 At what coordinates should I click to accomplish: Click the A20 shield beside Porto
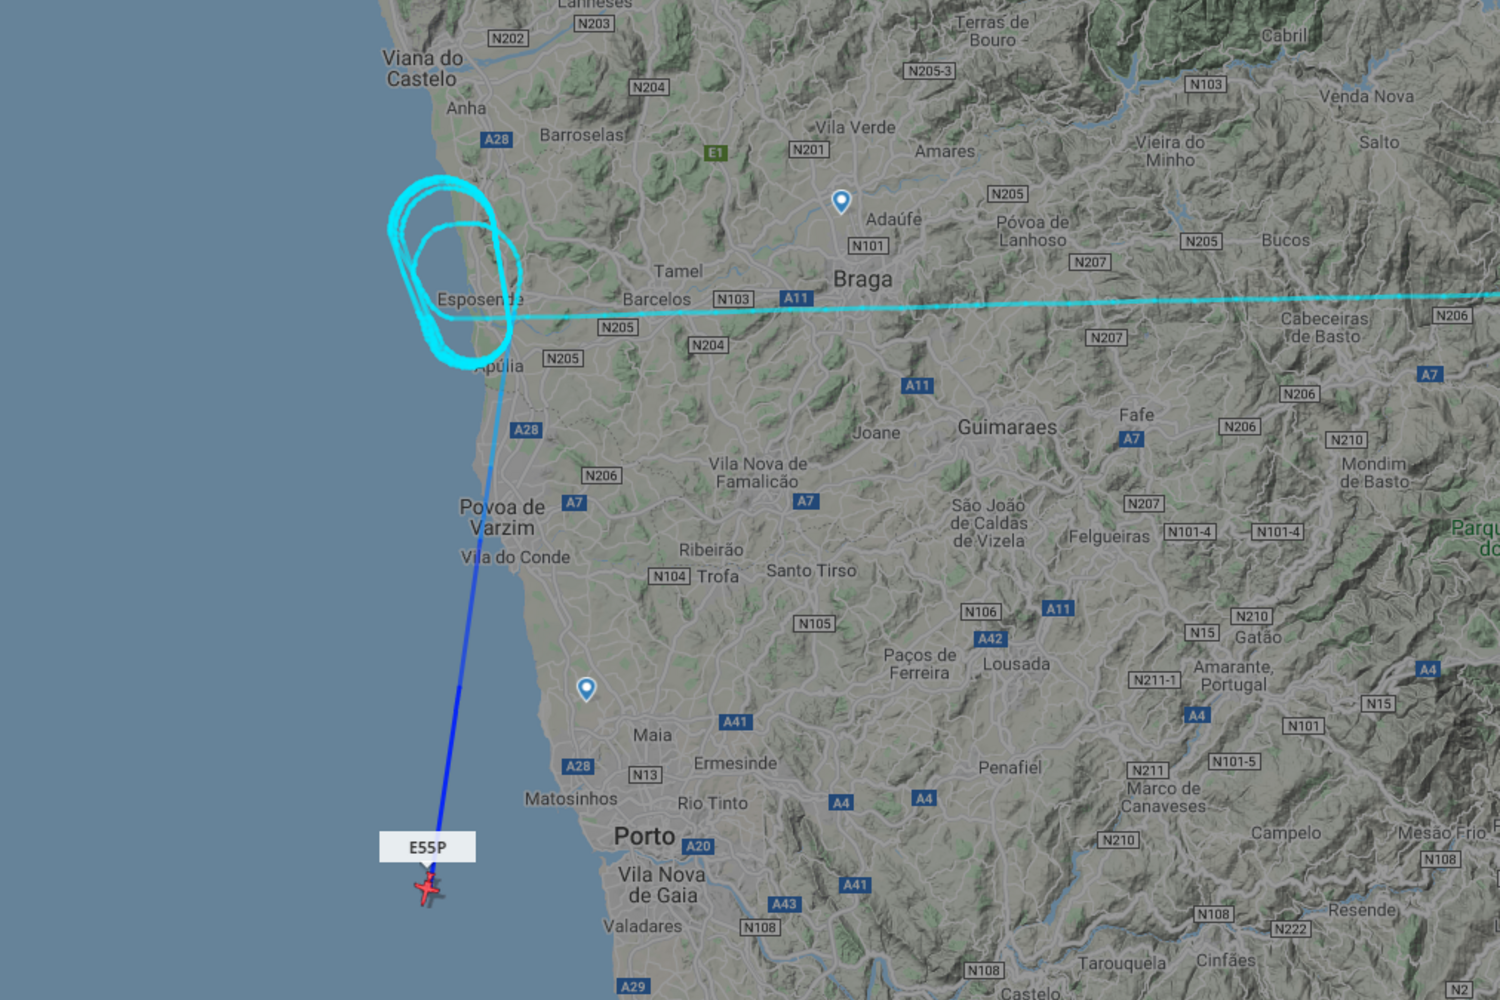pos(698,846)
